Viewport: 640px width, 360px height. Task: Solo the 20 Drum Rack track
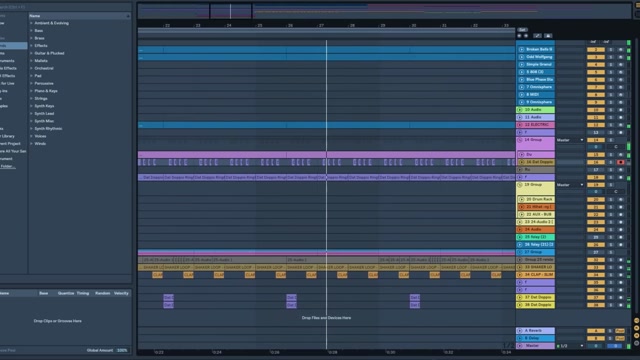(x=611, y=200)
